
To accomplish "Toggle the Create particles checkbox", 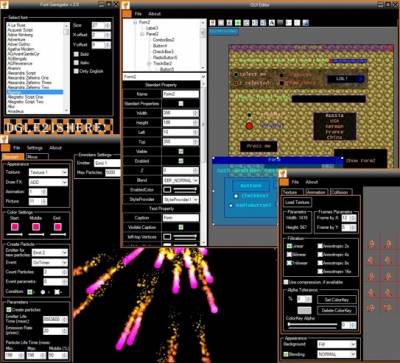I will pos(9,310).
